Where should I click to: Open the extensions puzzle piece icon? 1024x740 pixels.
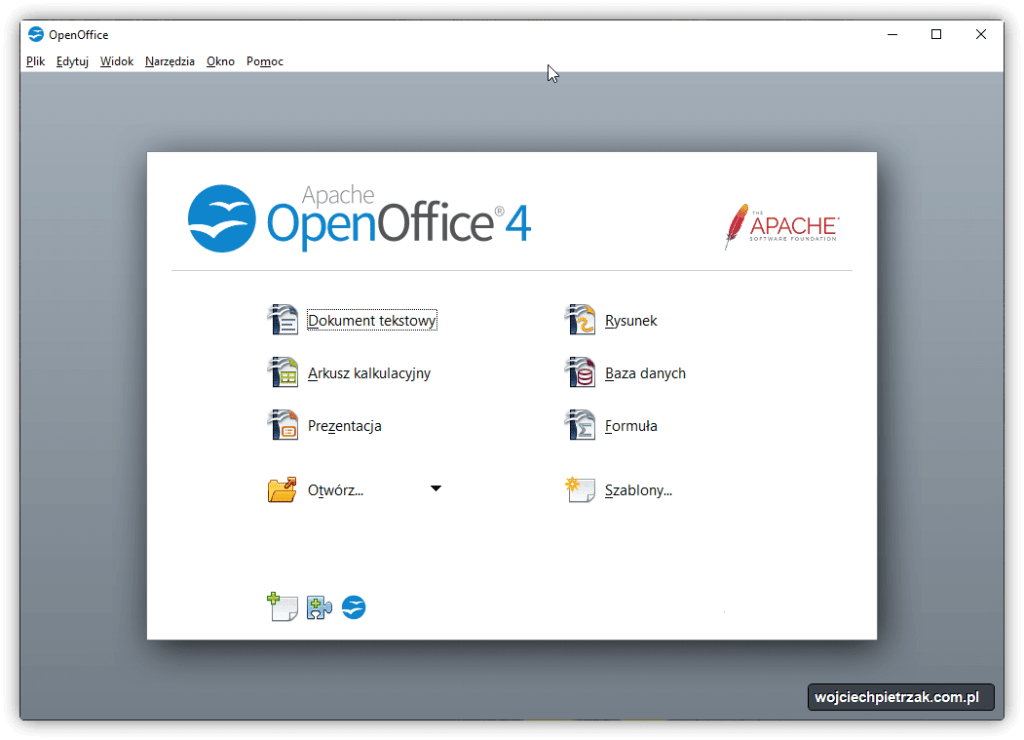coord(319,607)
